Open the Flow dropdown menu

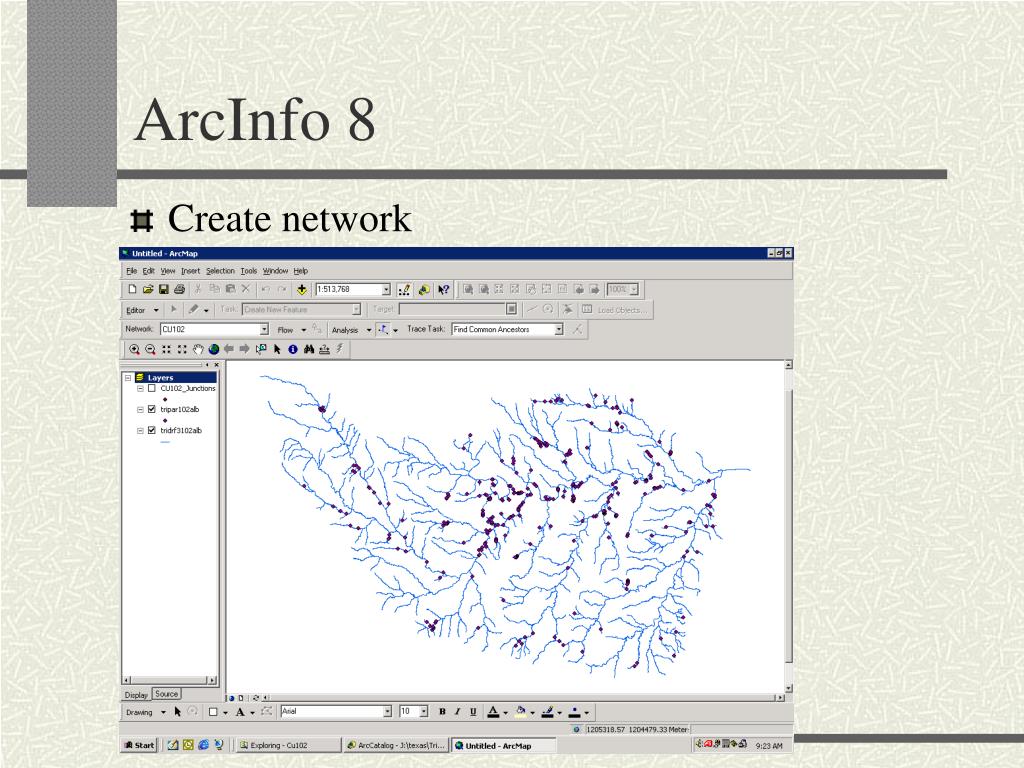tap(291, 330)
